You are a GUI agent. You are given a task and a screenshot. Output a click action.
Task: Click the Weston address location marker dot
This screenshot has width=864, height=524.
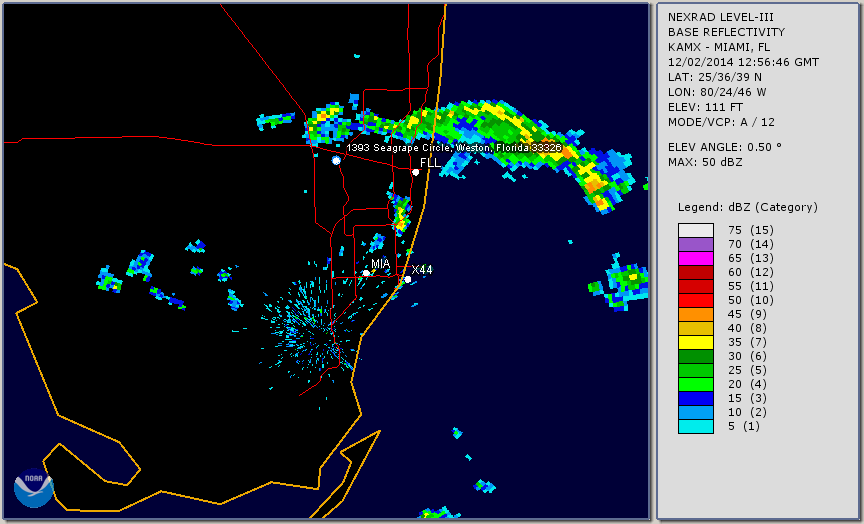[336, 160]
